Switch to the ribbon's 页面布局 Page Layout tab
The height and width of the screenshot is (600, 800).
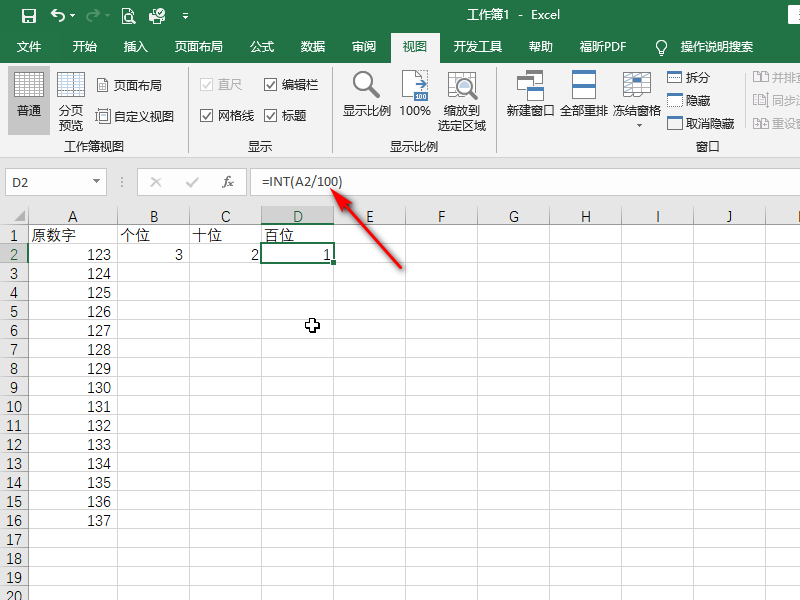[199, 47]
